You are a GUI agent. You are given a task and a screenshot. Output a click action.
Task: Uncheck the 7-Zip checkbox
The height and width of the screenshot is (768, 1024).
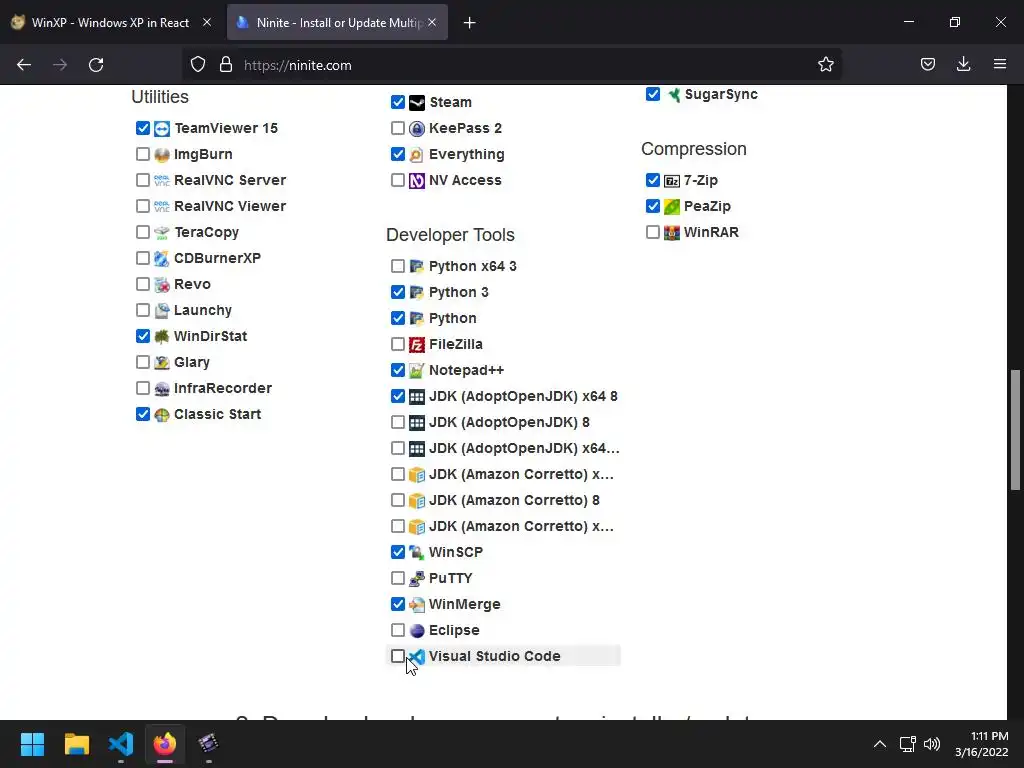(x=652, y=180)
